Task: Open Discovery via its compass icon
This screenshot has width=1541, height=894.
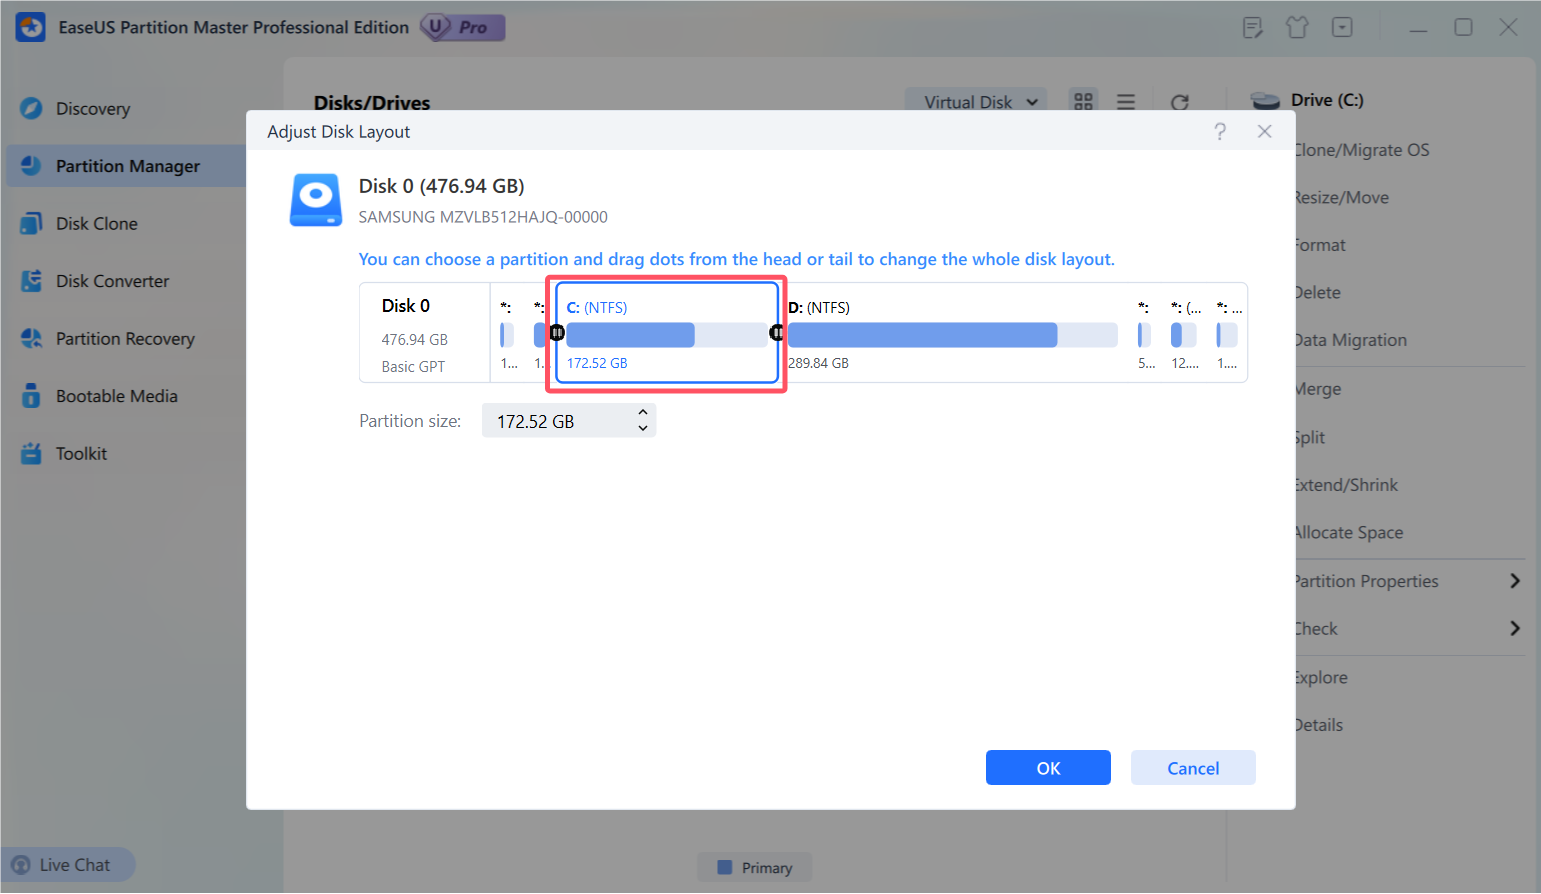Action: [x=31, y=108]
